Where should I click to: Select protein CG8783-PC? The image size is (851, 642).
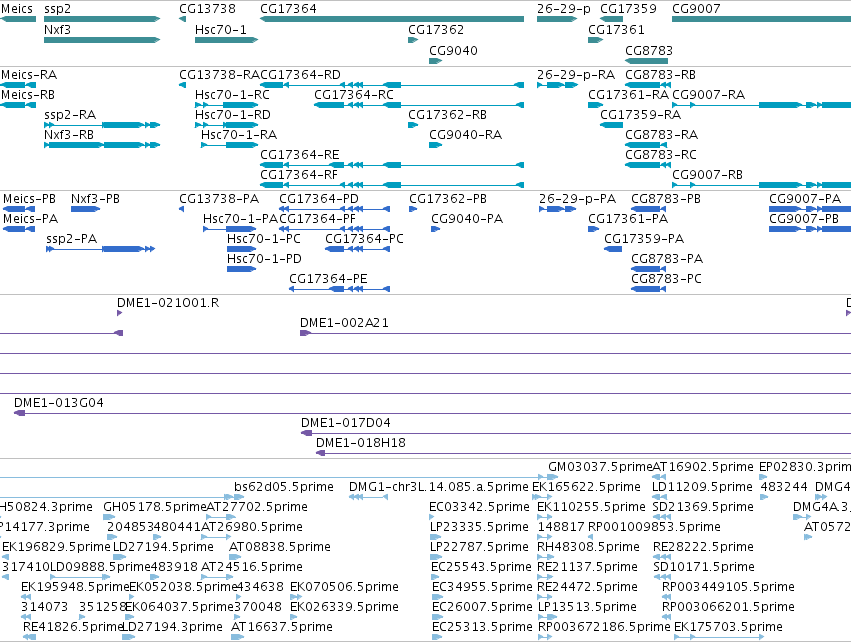point(666,279)
